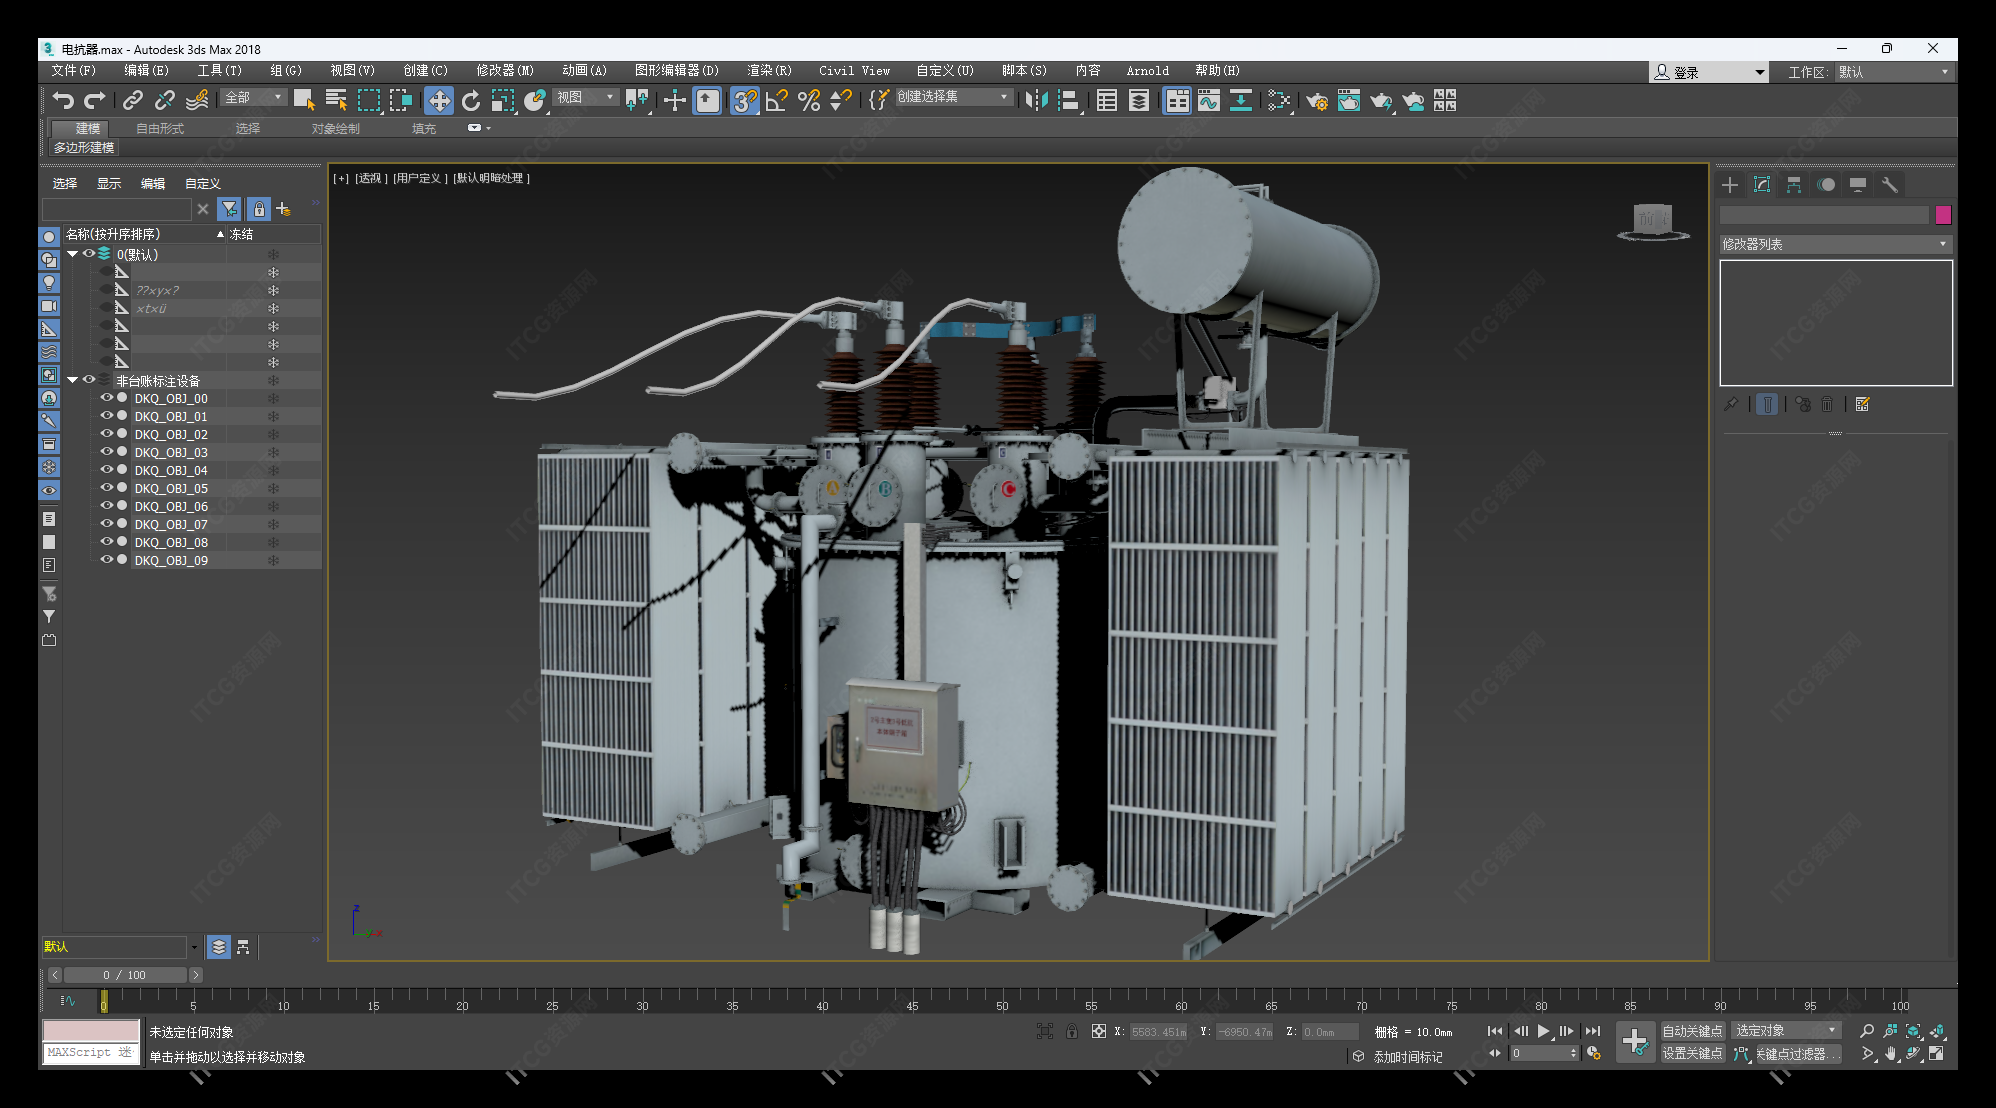Toggle the selection lock icon
The image size is (1996, 1108).
(1071, 1031)
